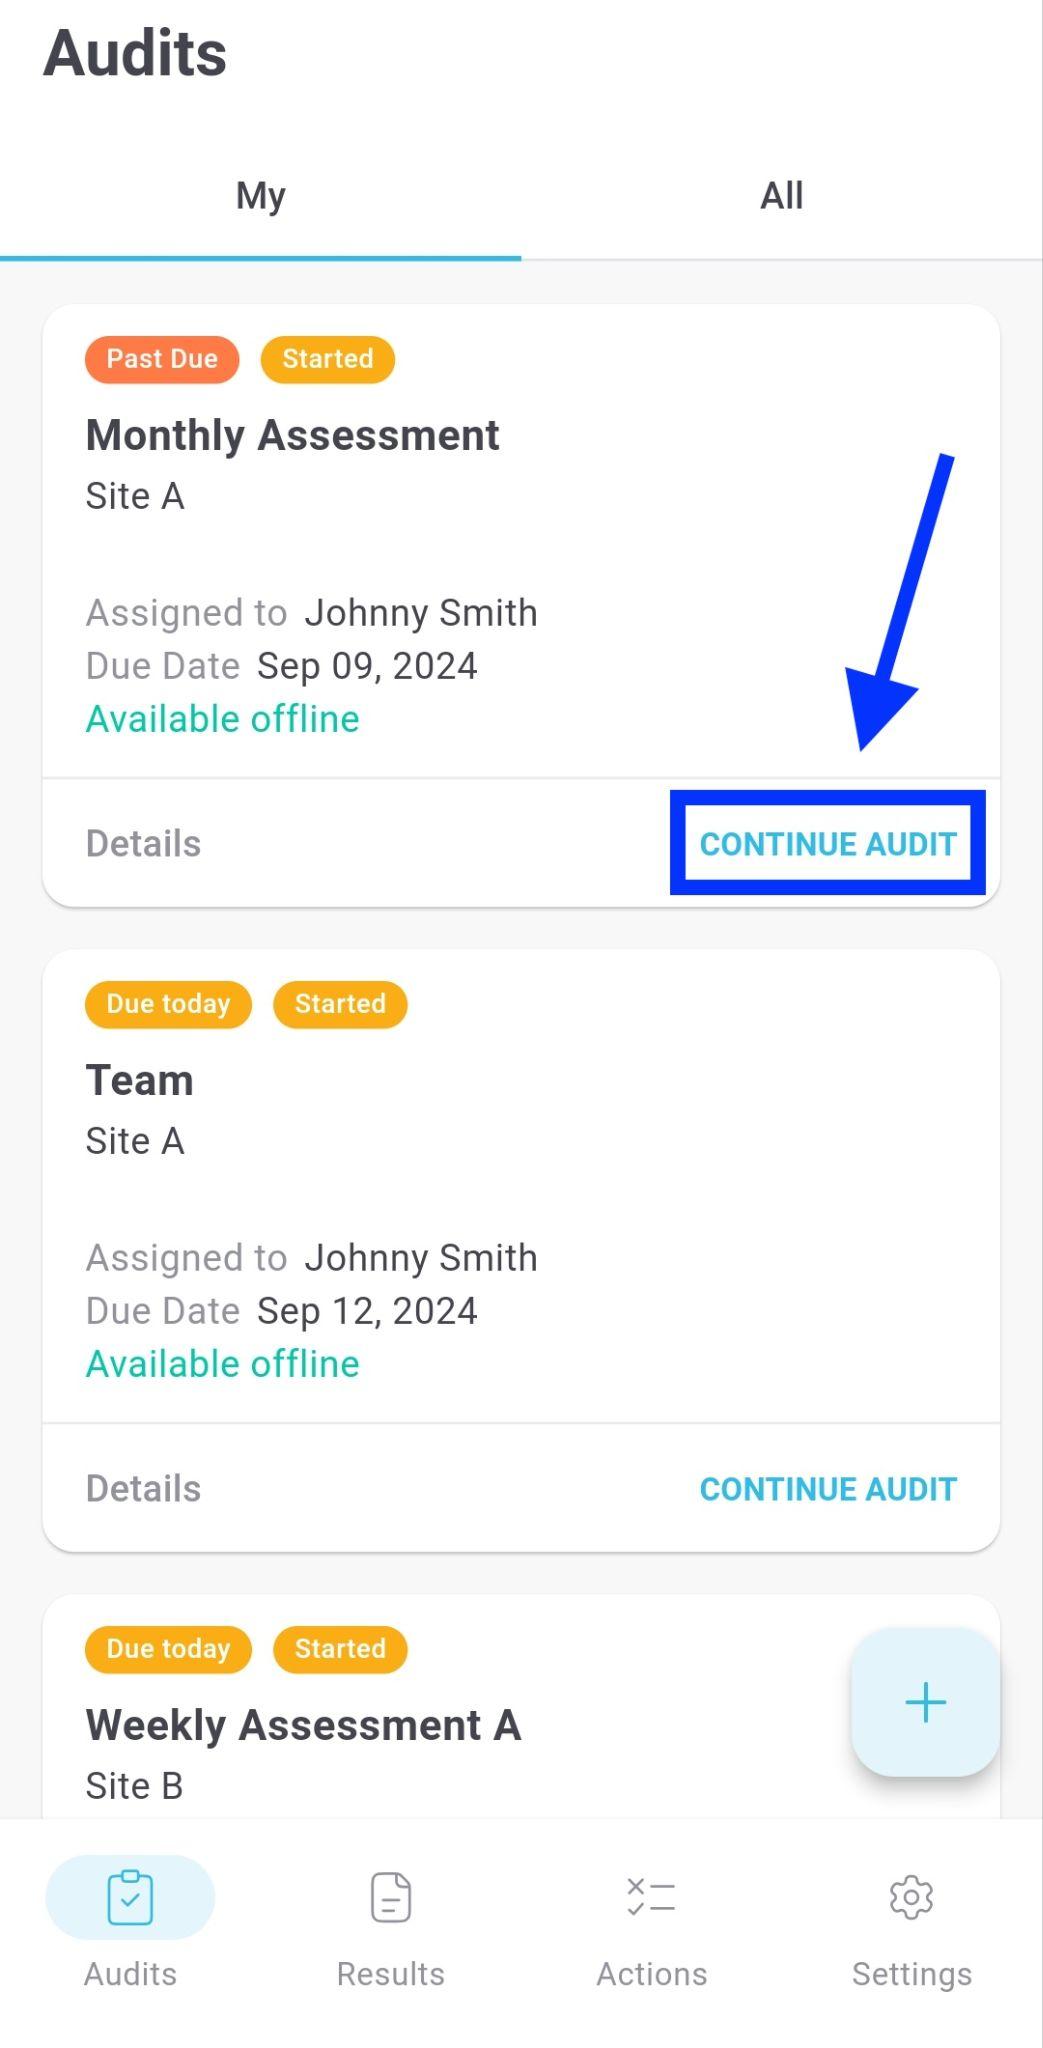This screenshot has width=1043, height=2048.
Task: Open the Actions checklist icon
Action: pyautogui.click(x=651, y=1897)
